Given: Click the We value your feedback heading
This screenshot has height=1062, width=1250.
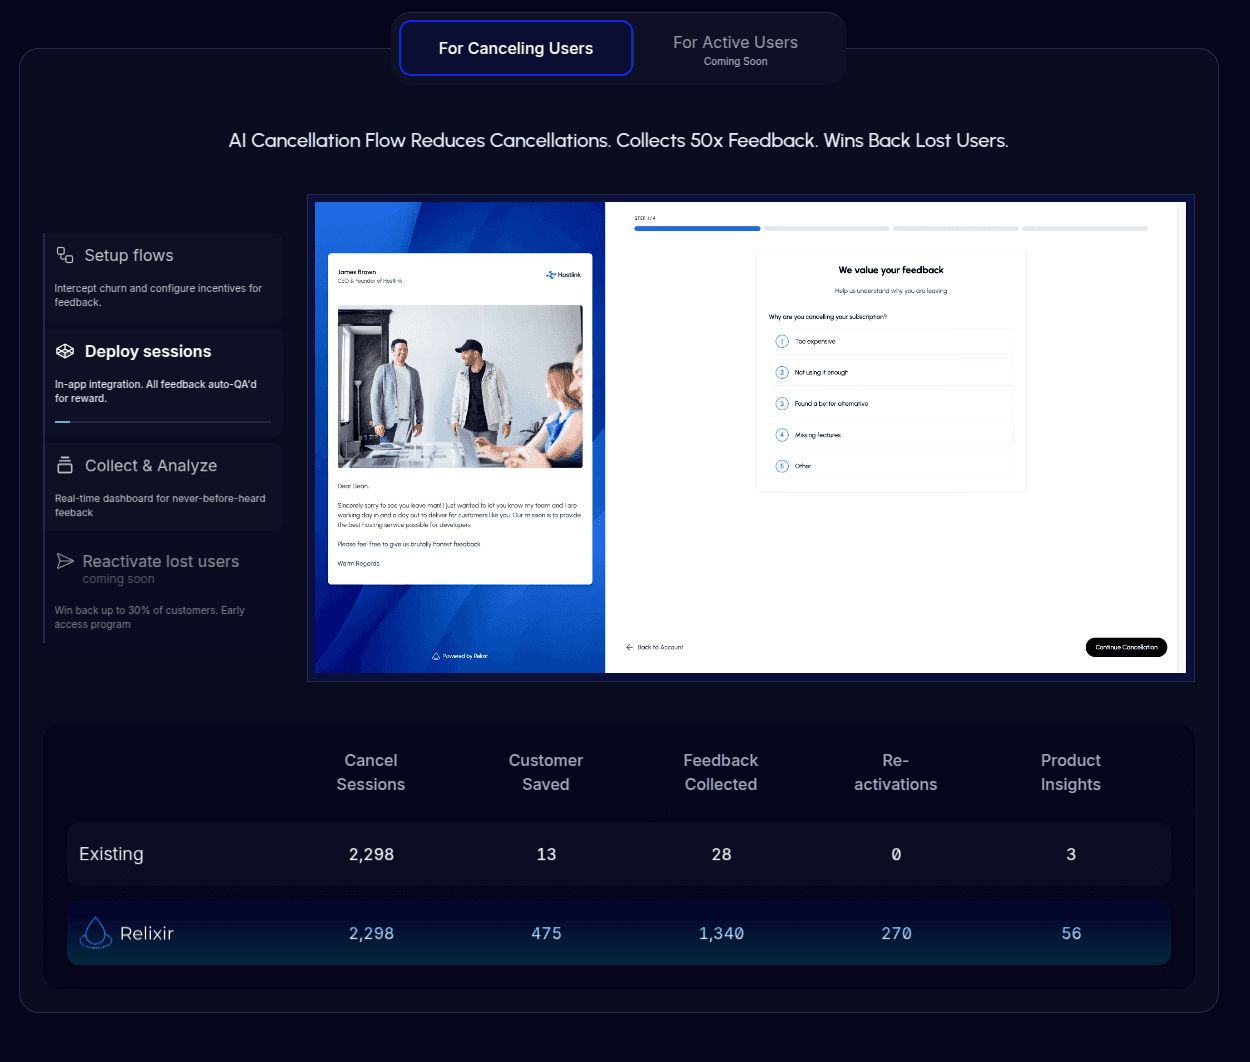Looking at the screenshot, I should pos(891,270).
